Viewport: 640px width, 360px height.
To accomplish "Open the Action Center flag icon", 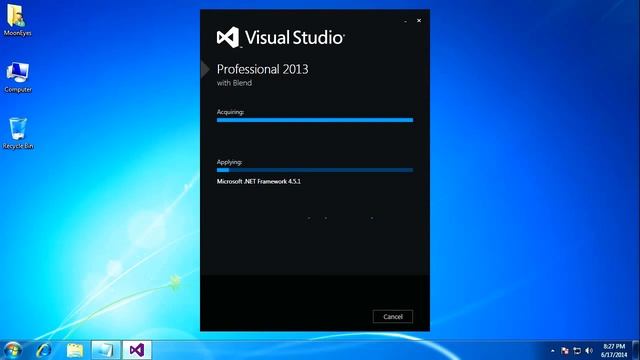I will tap(565, 351).
